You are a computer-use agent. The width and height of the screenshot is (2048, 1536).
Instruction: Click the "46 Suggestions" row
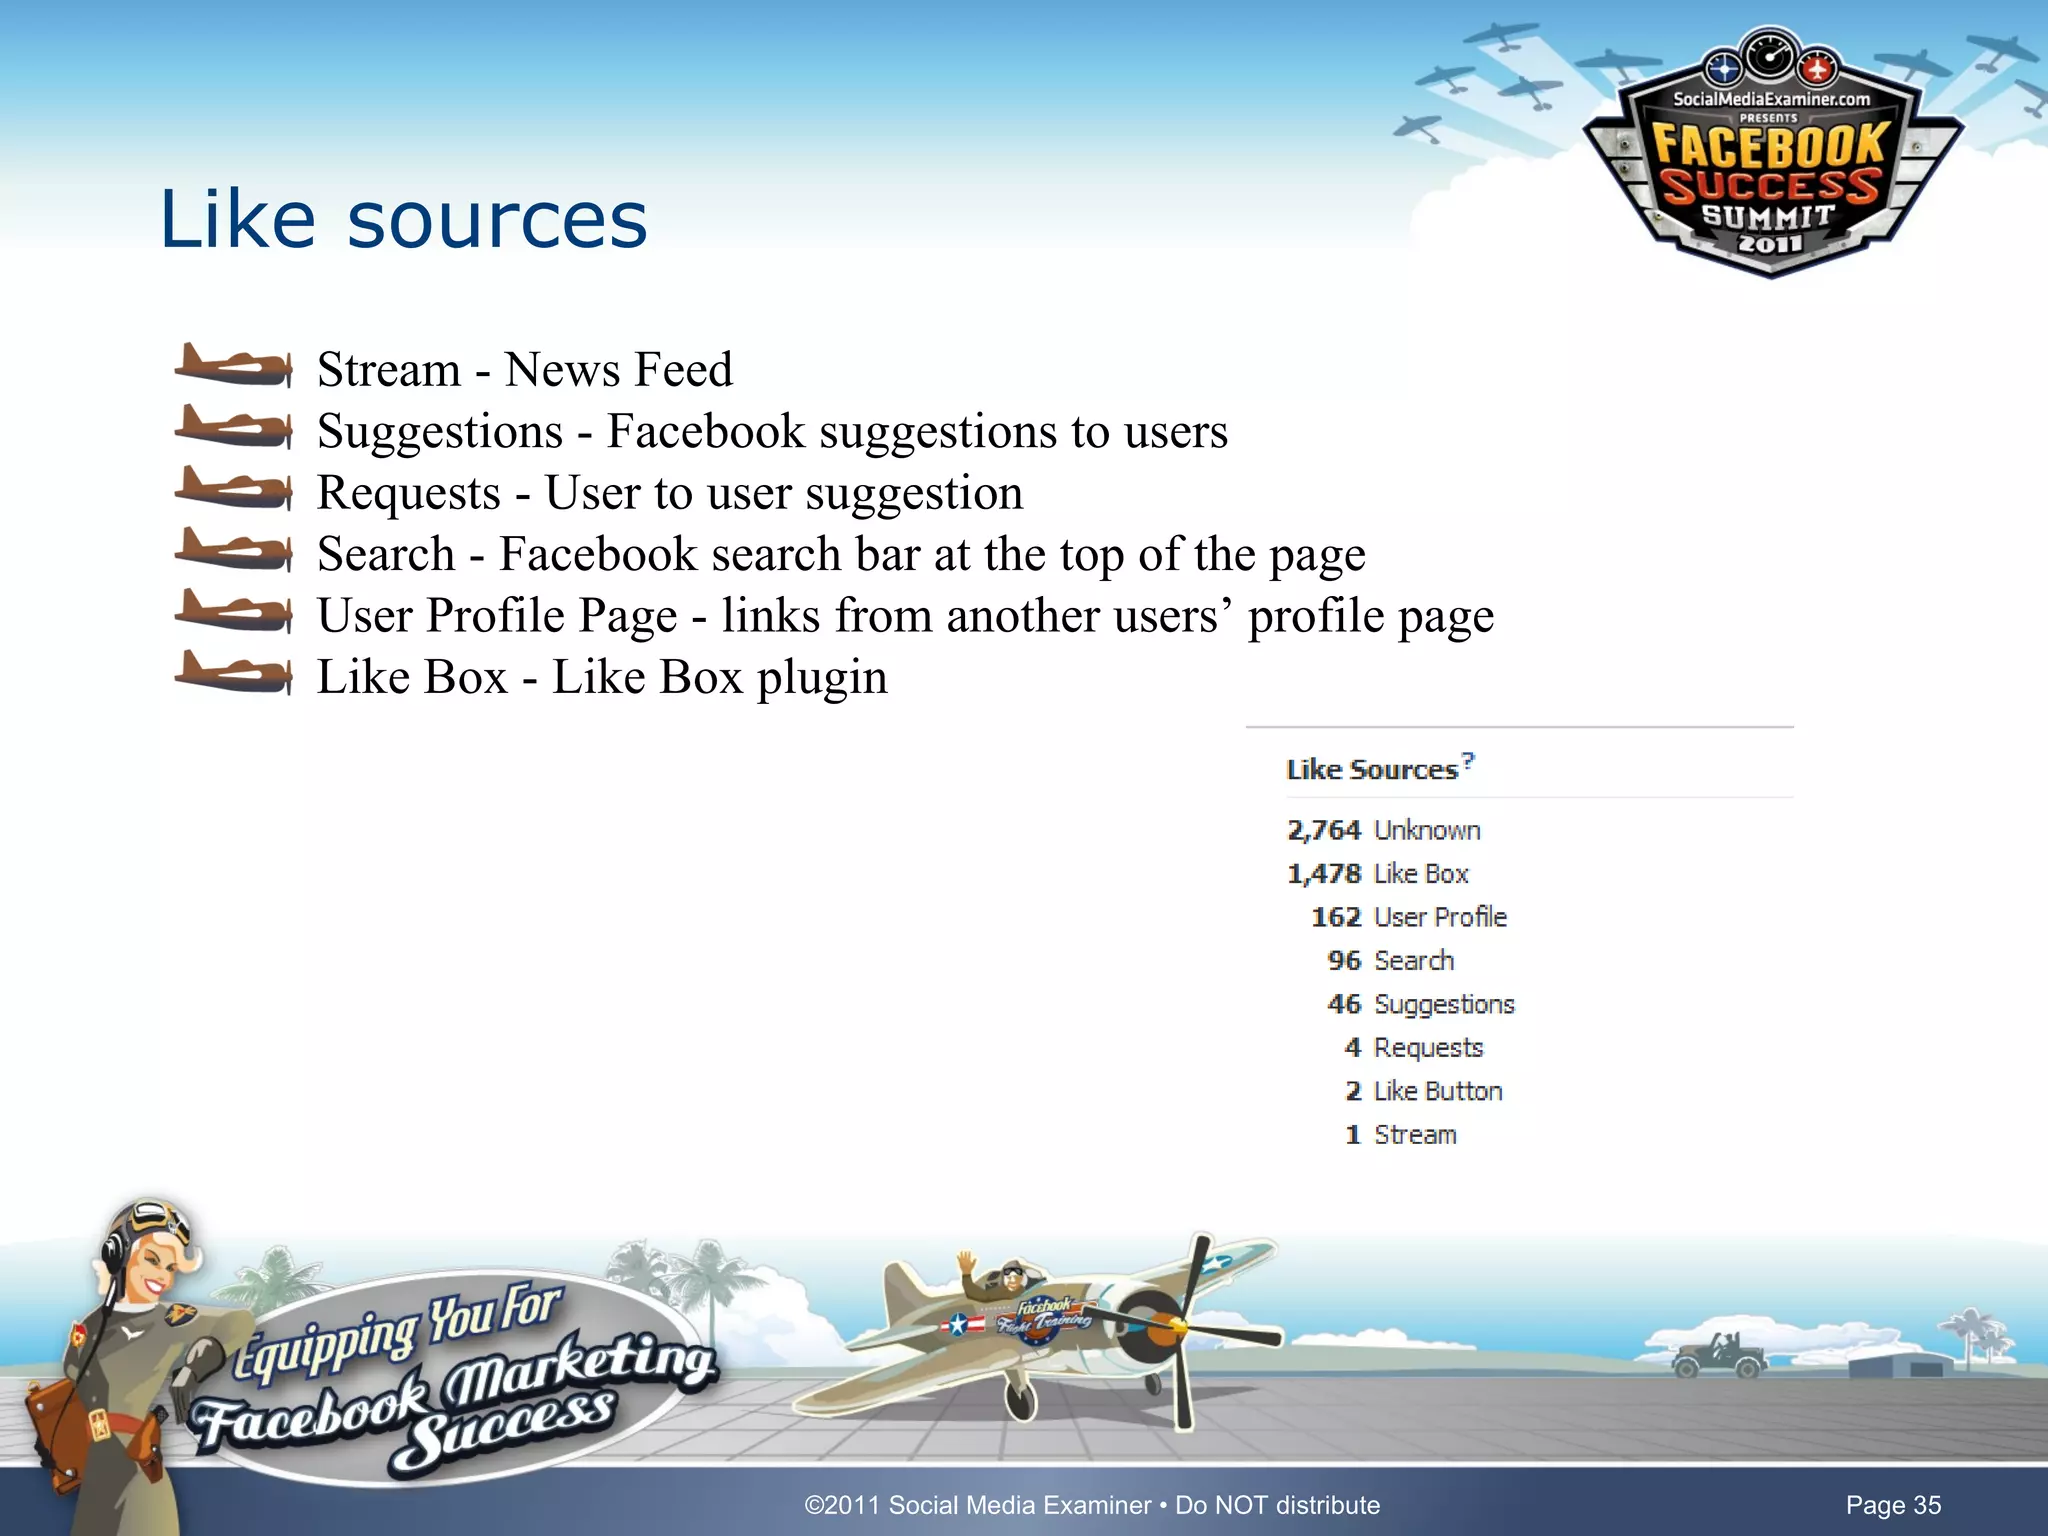[1420, 1004]
